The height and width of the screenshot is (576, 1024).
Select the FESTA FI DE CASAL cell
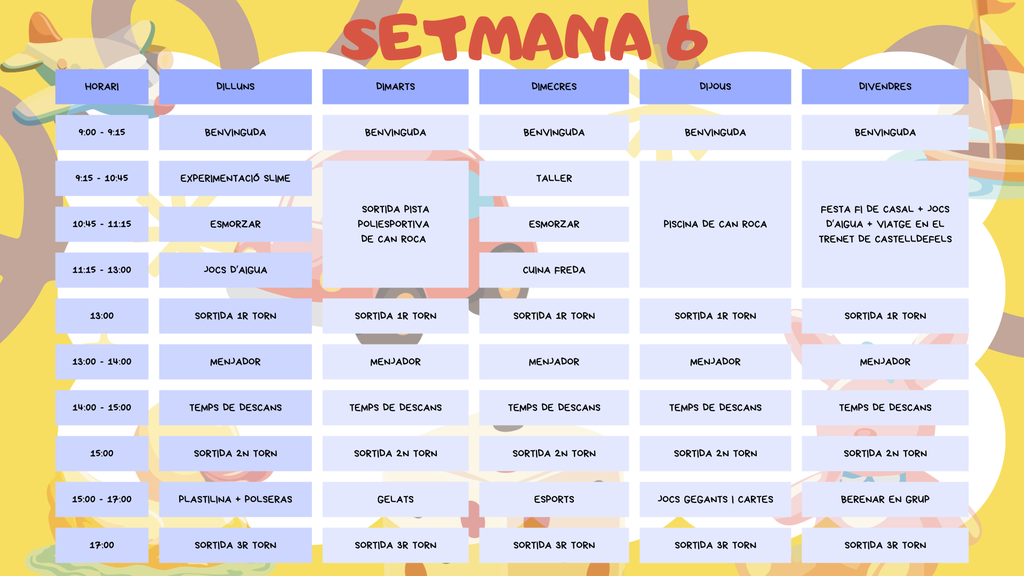pyautogui.click(x=885, y=224)
